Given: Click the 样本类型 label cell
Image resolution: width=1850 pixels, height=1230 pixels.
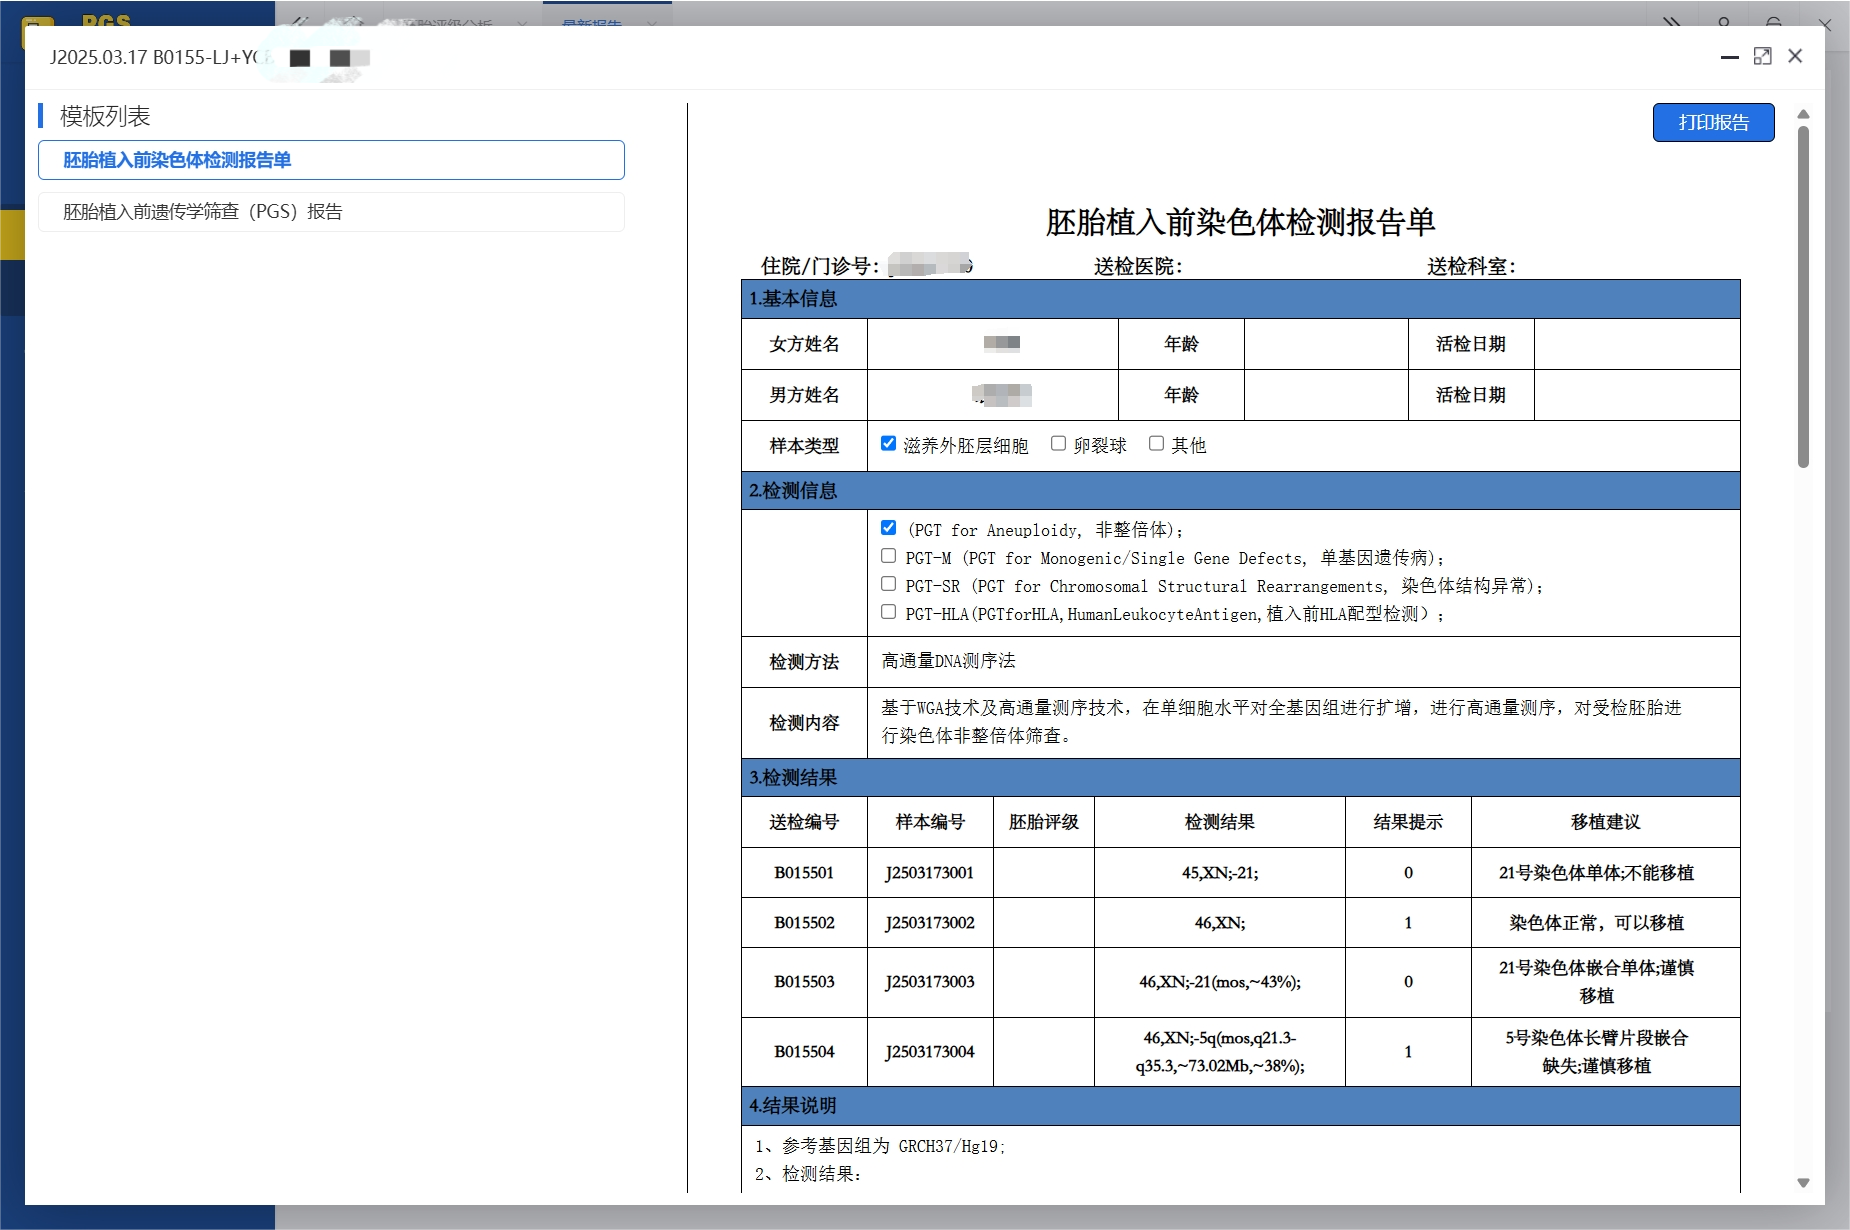Looking at the screenshot, I should pos(804,446).
